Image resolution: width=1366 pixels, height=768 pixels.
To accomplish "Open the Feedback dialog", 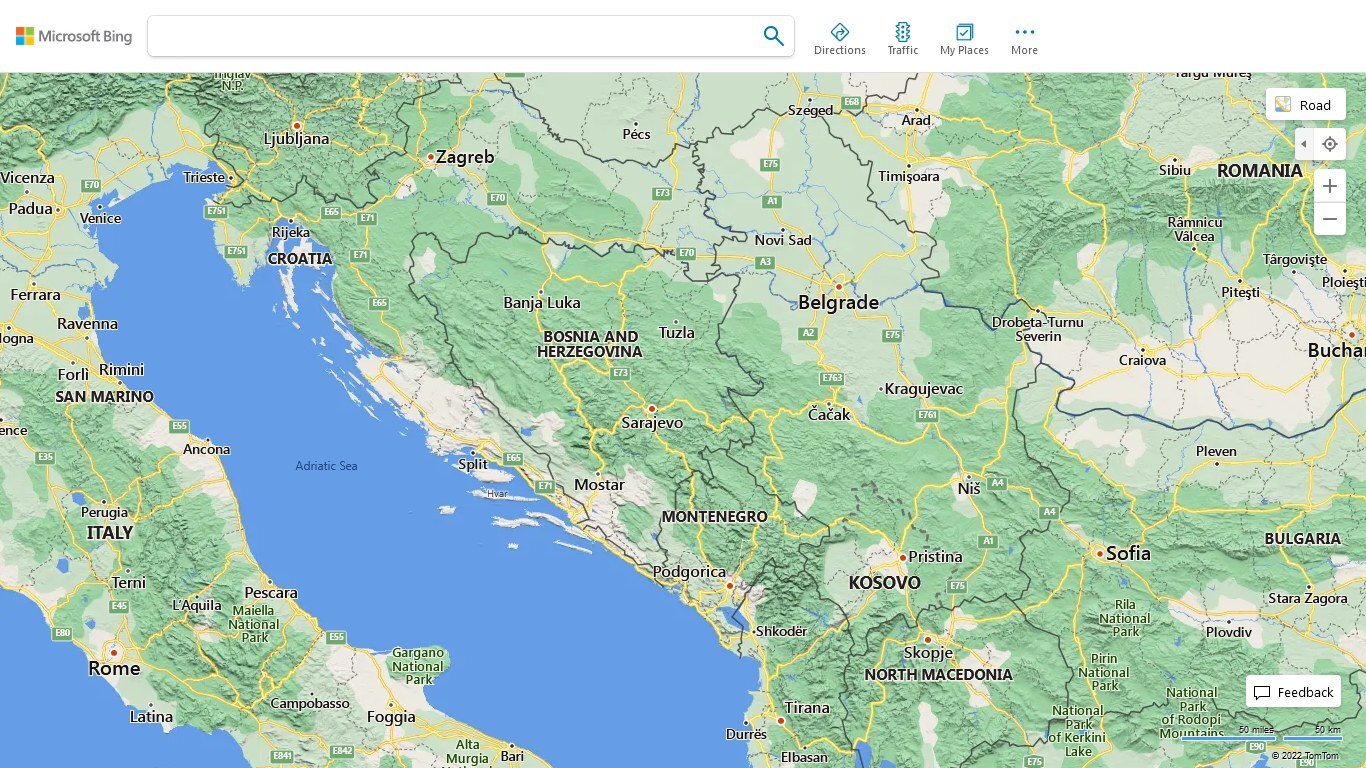I will point(1293,692).
